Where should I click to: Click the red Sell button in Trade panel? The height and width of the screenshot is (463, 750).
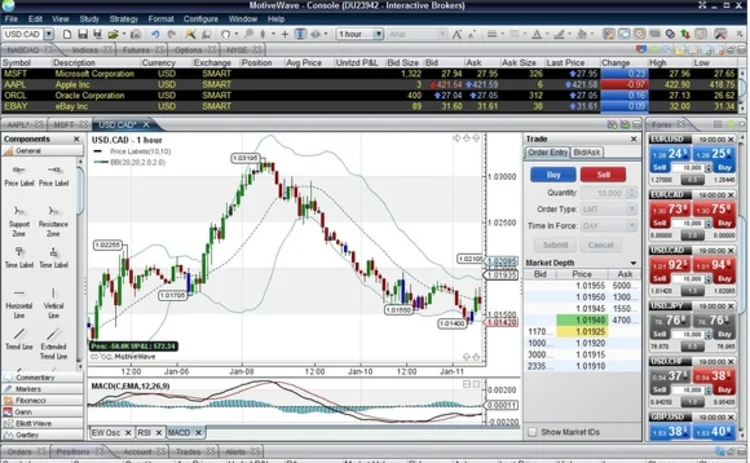[603, 175]
